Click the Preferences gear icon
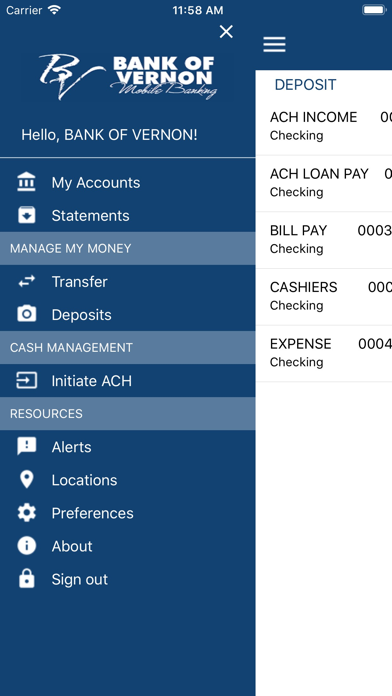 pos(27,513)
